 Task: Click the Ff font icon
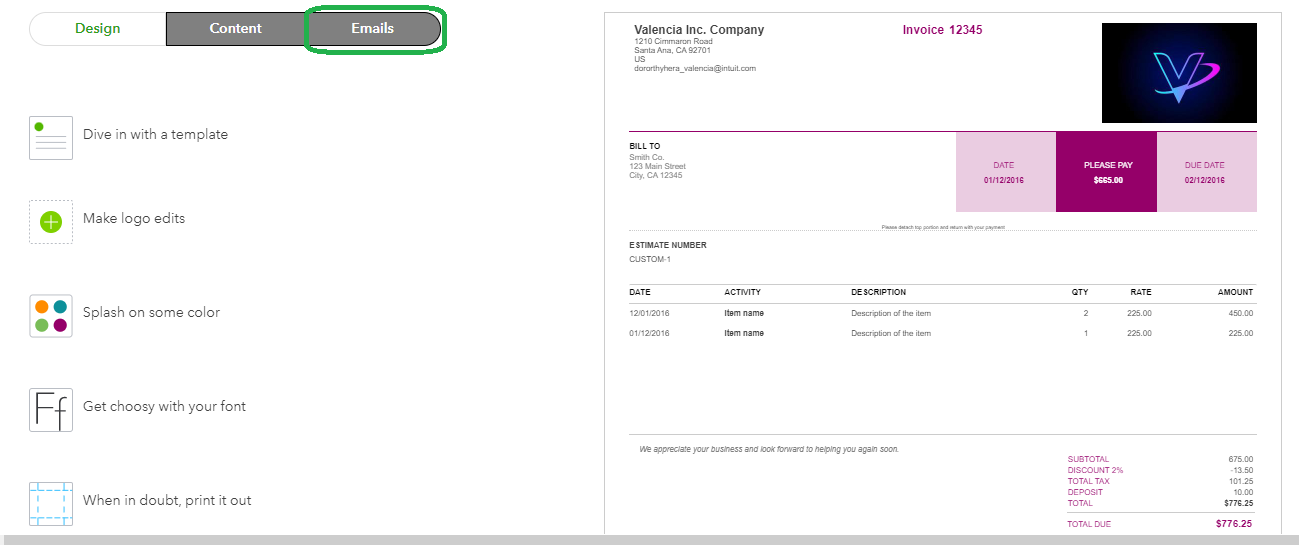coord(51,409)
